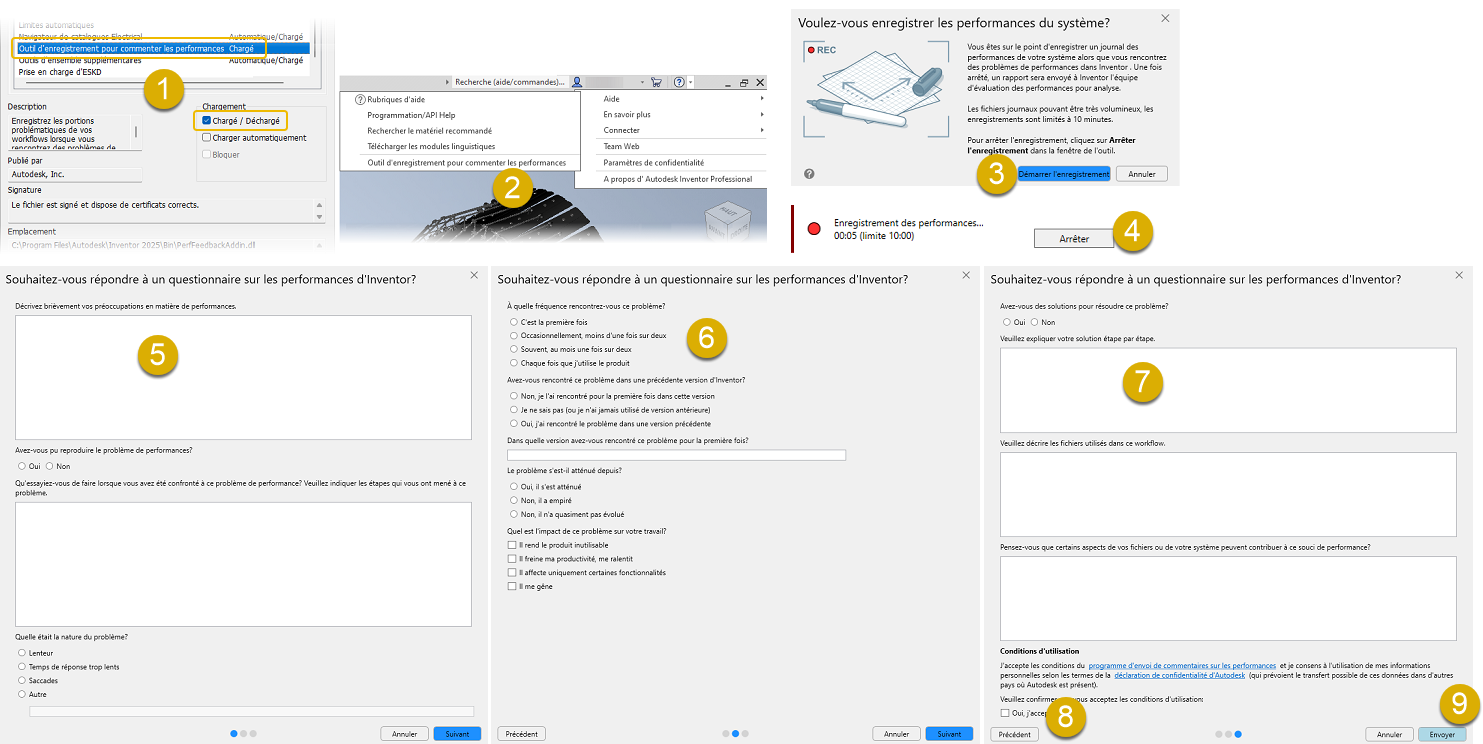1483x744 pixels.
Task: Accept terms with the 'Oui, j'accepte' checkbox
Action: point(1005,713)
